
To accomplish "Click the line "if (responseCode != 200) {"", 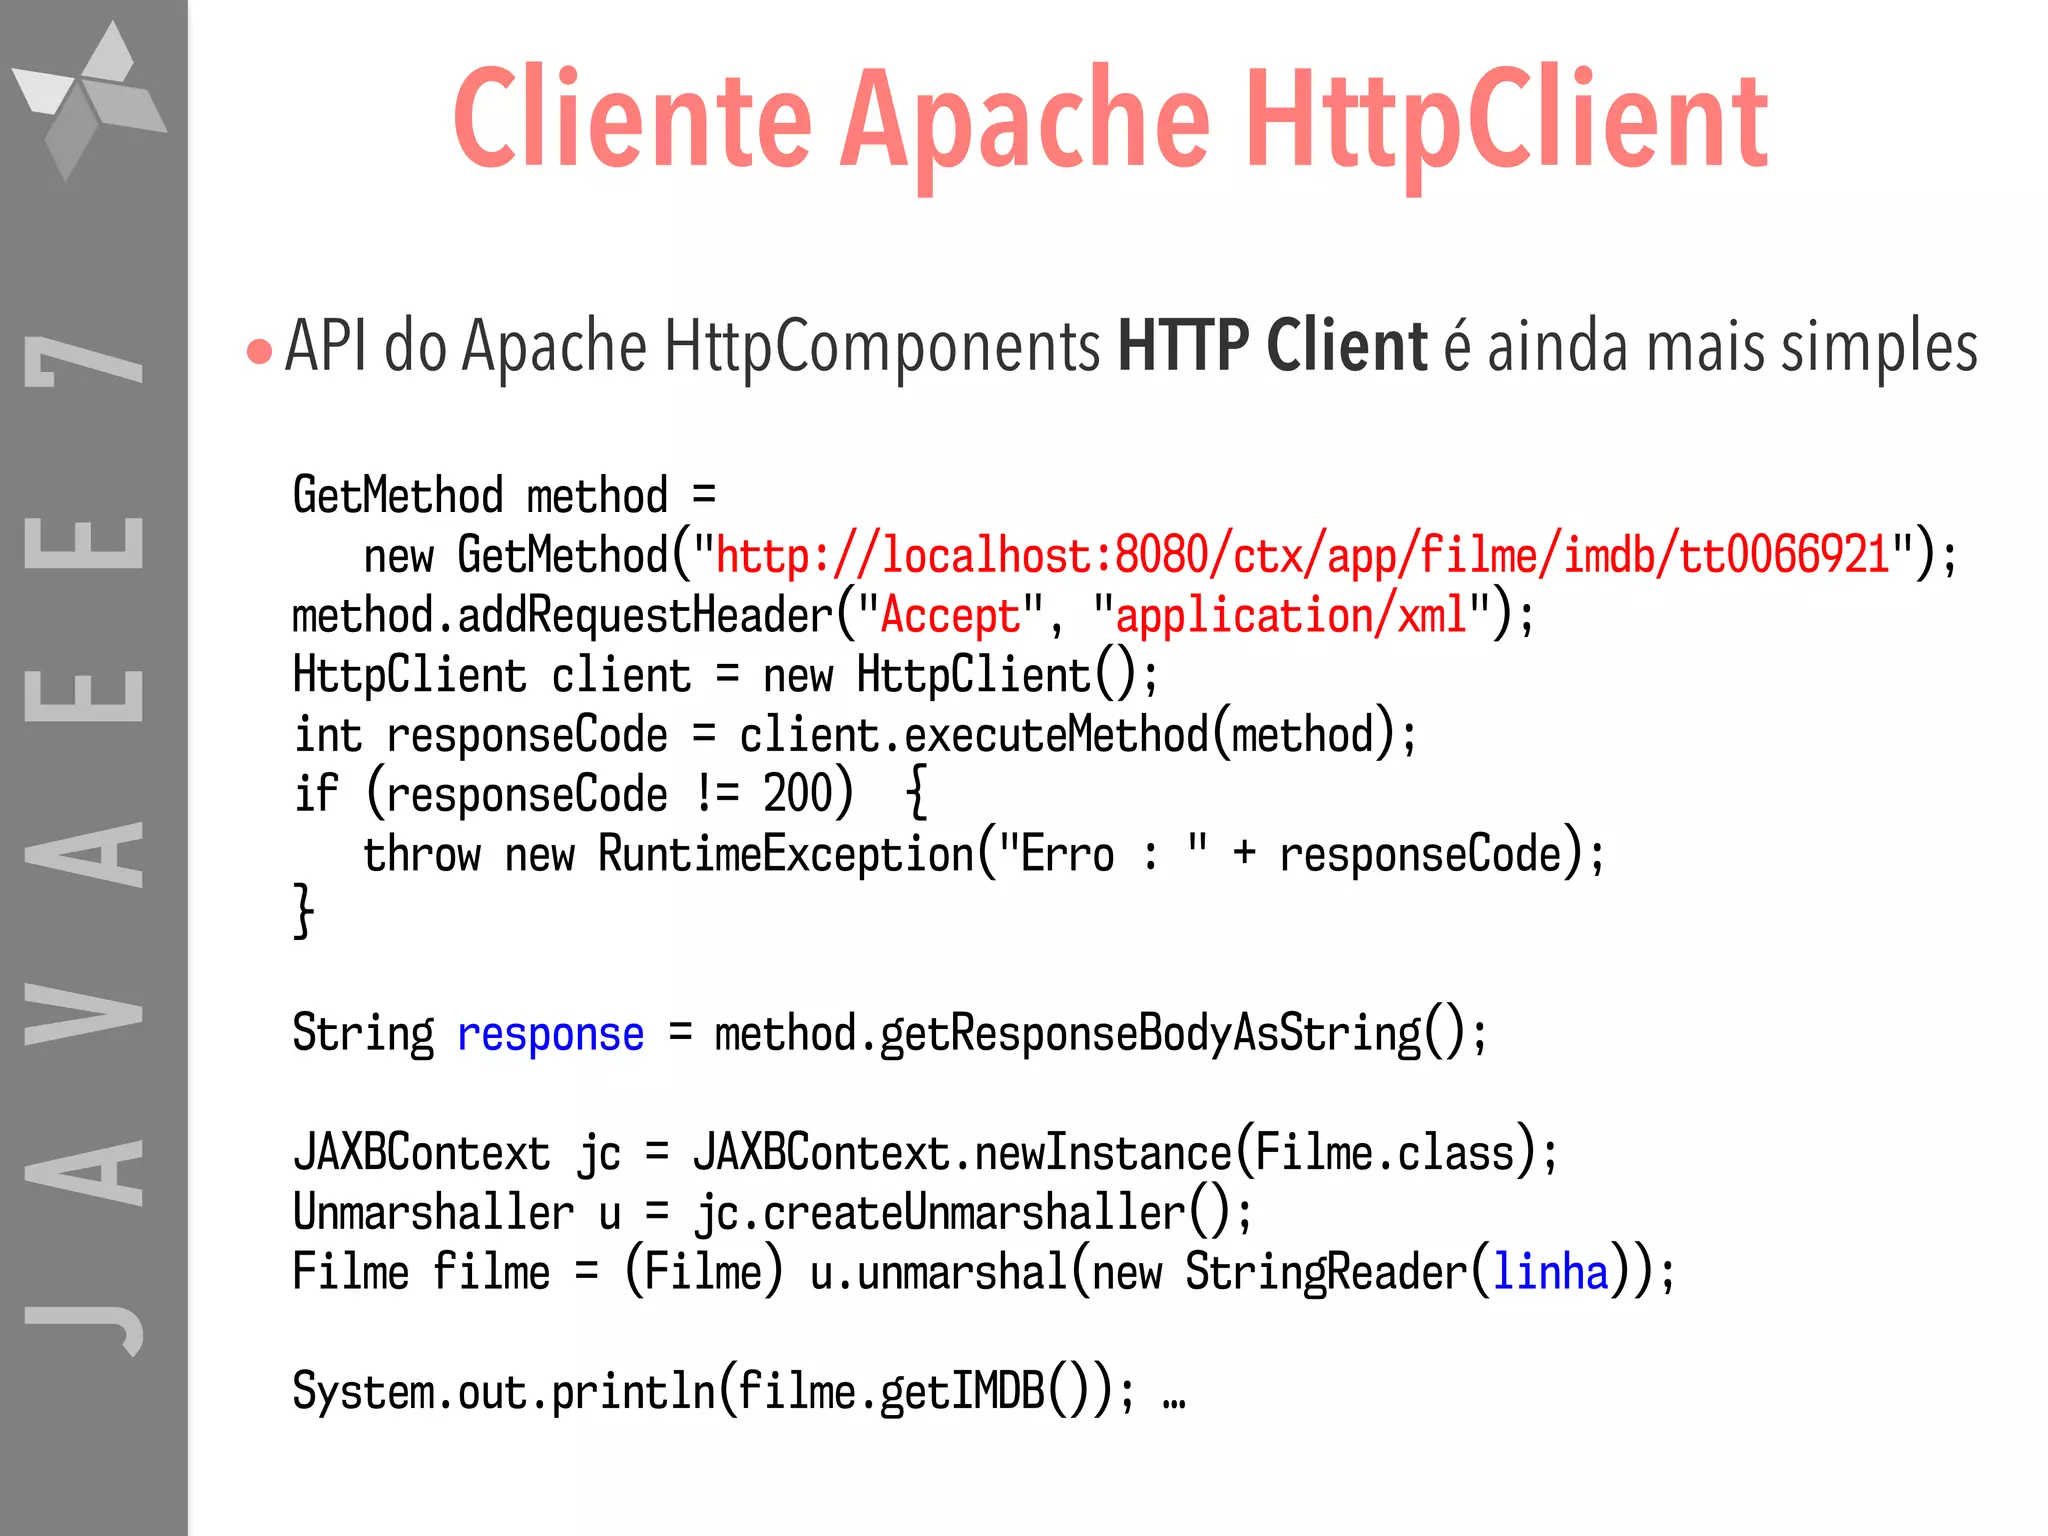I will click(611, 794).
